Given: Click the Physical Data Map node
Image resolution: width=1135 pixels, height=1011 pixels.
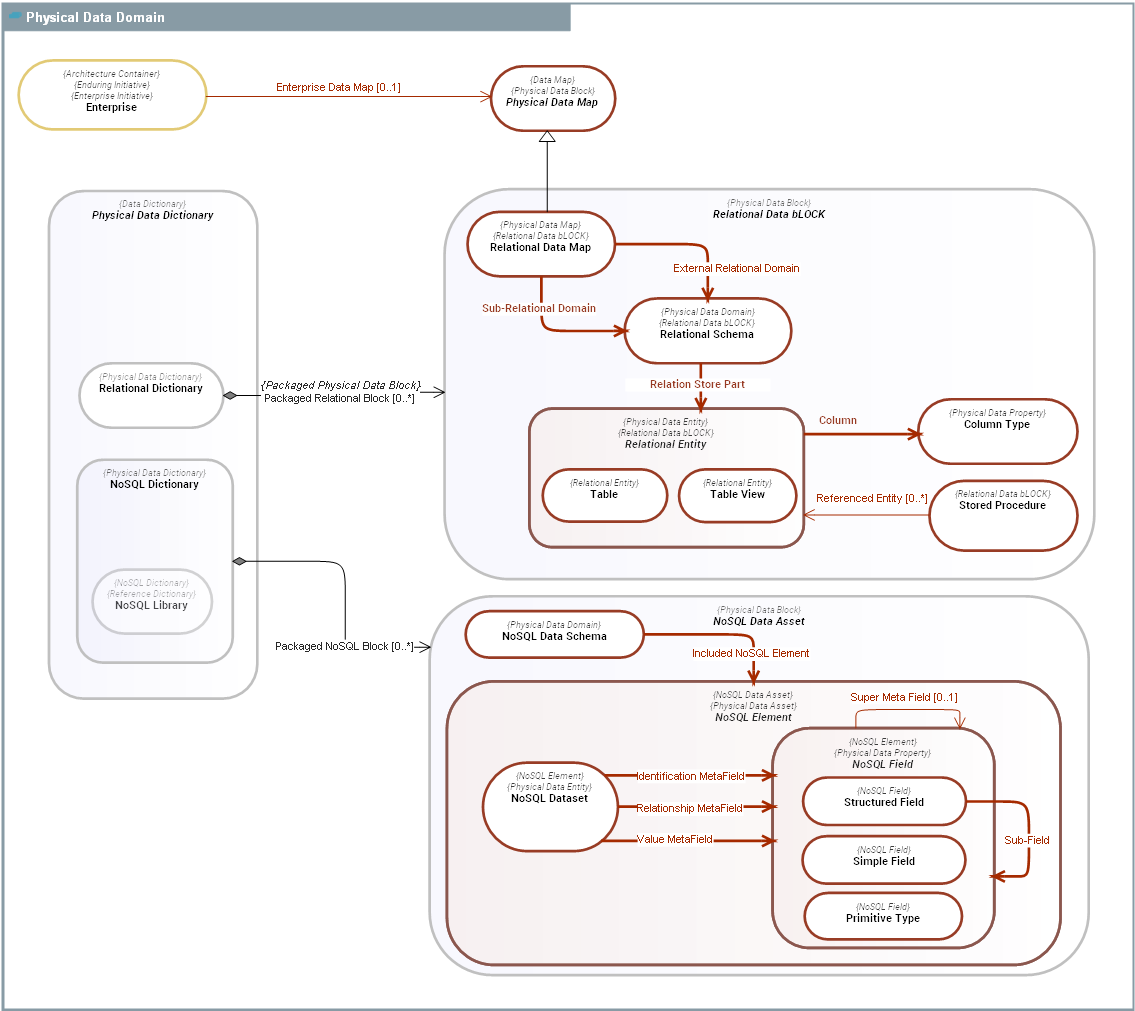Looking at the screenshot, I should point(552,97).
